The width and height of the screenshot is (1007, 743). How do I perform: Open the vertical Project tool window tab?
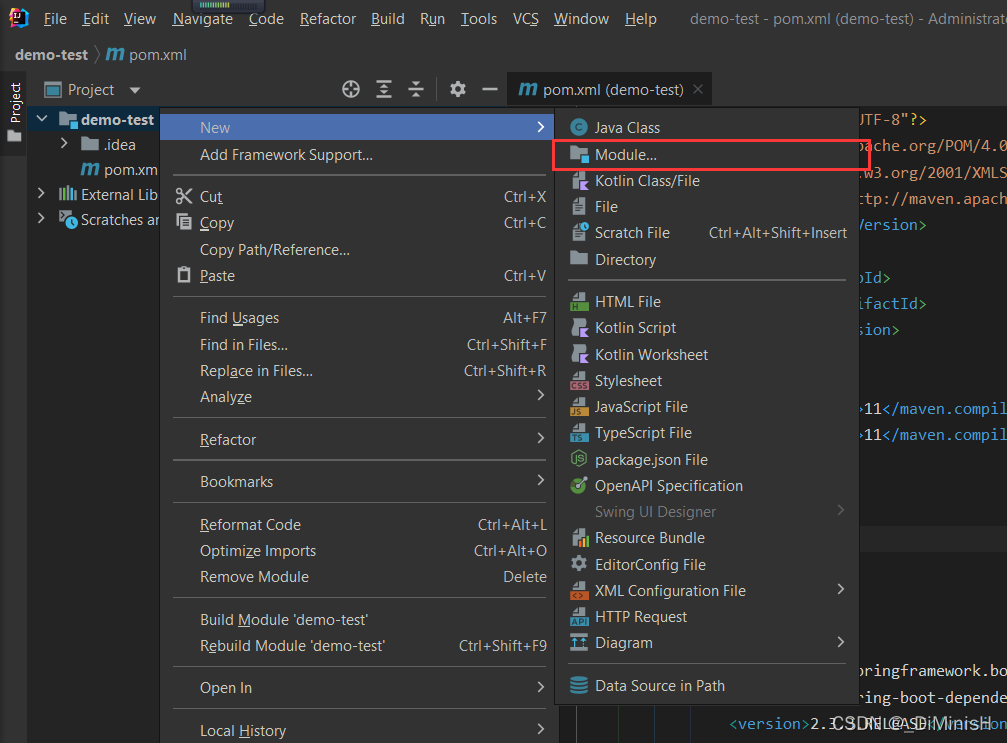14,111
